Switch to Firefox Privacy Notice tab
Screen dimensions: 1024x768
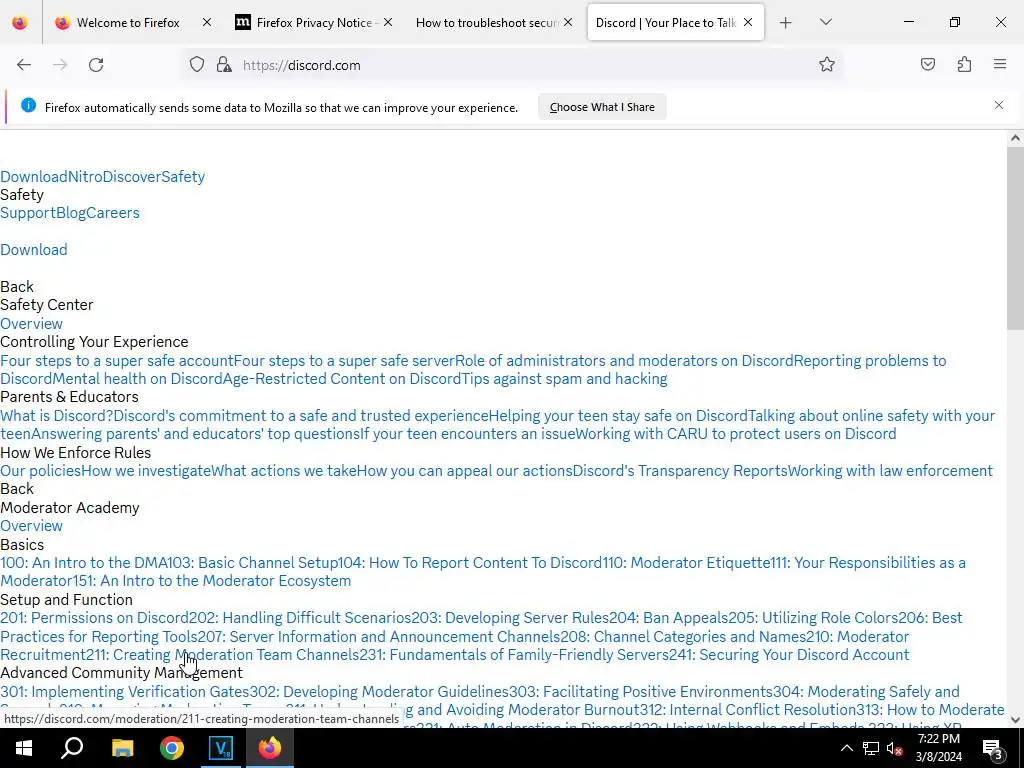point(314,23)
